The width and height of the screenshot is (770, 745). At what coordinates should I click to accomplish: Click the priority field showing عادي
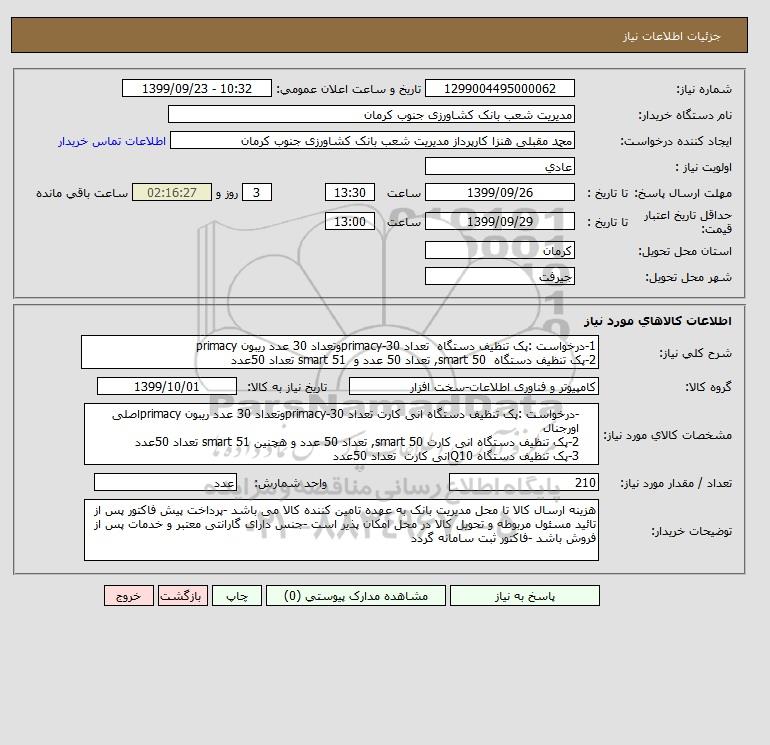[499, 166]
